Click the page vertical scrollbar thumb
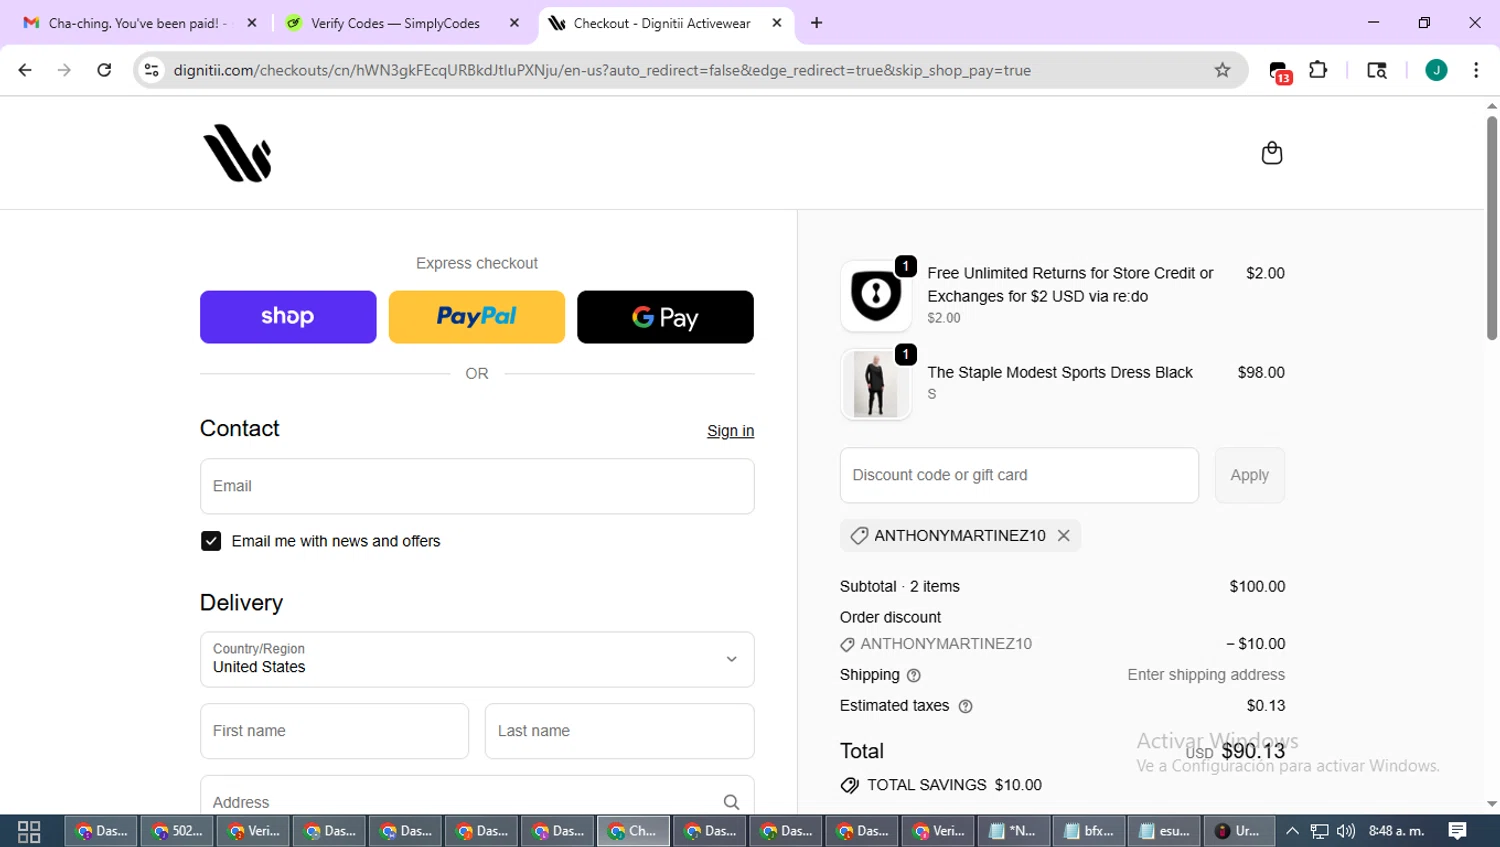The image size is (1500, 847). (x=1492, y=228)
